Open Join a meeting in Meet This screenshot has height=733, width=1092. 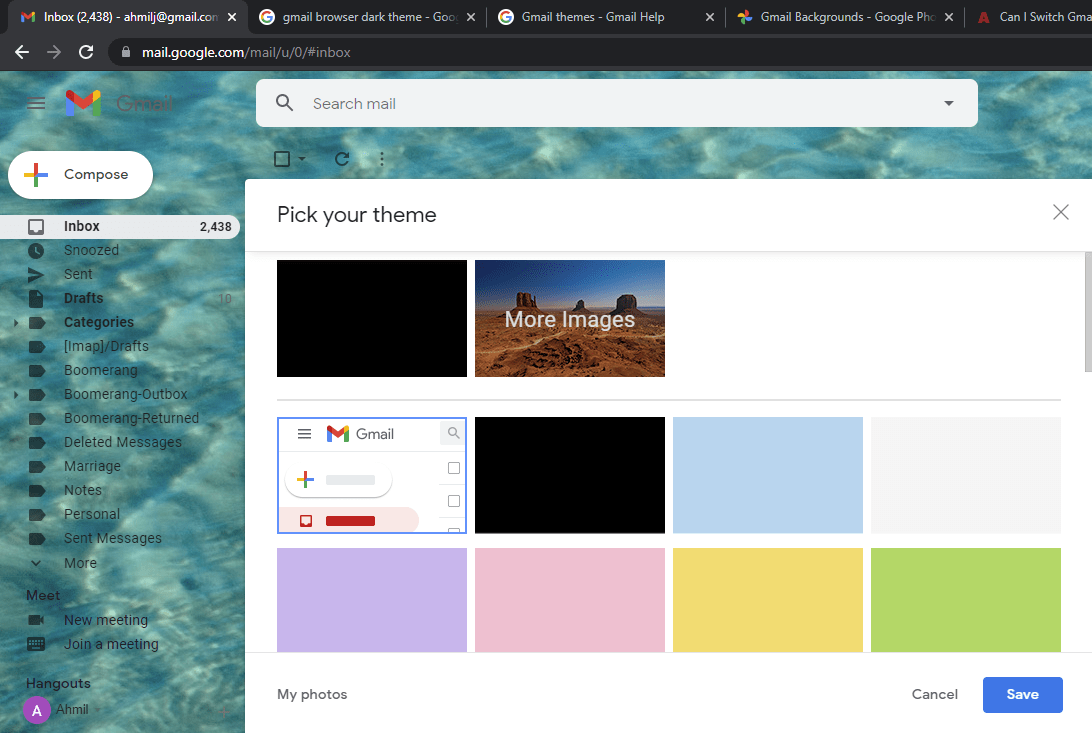tap(111, 644)
